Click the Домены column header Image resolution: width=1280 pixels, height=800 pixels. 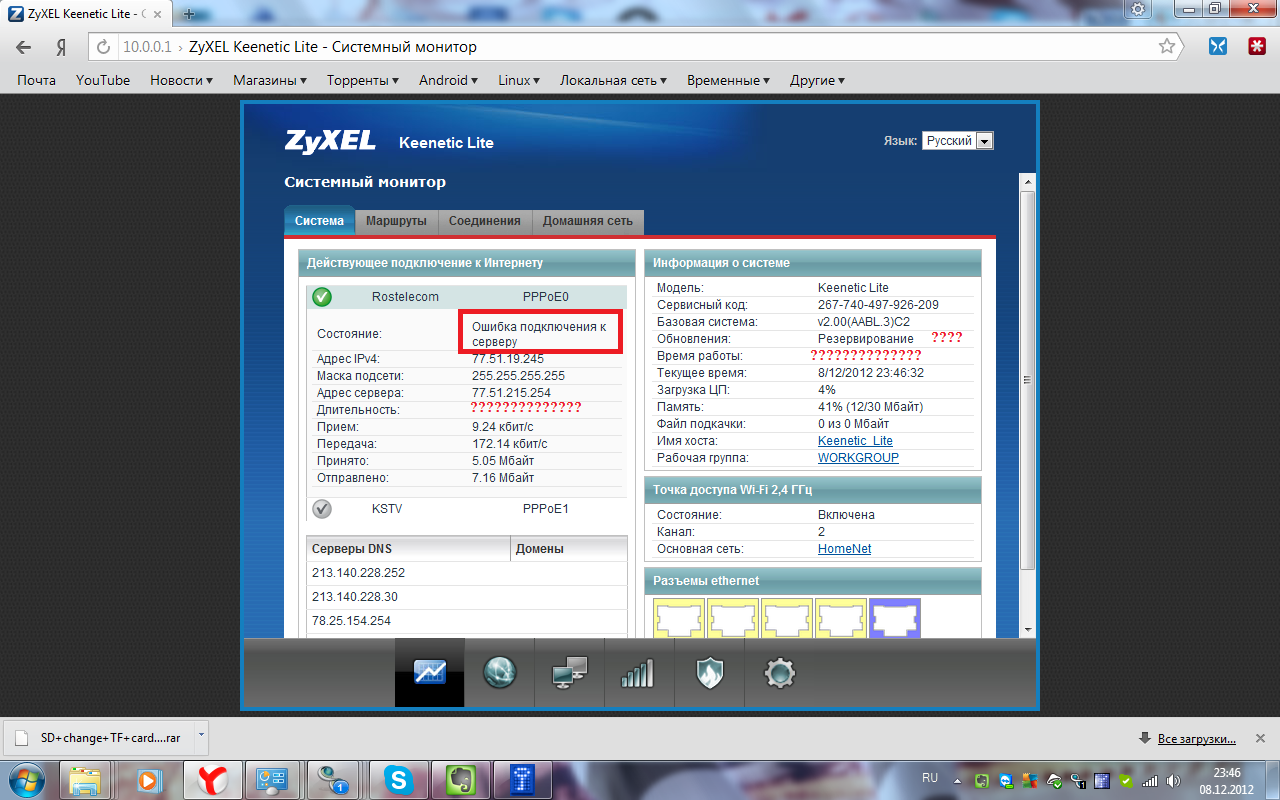[569, 549]
